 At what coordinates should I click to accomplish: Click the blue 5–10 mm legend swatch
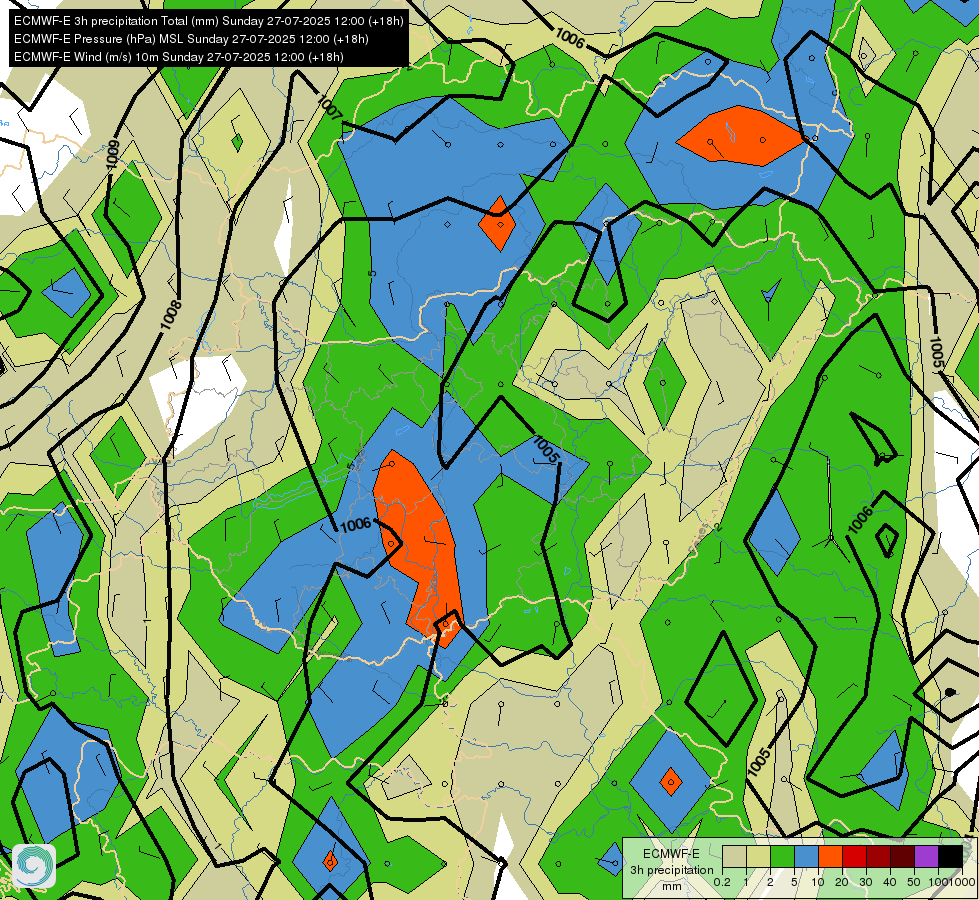pos(806,857)
